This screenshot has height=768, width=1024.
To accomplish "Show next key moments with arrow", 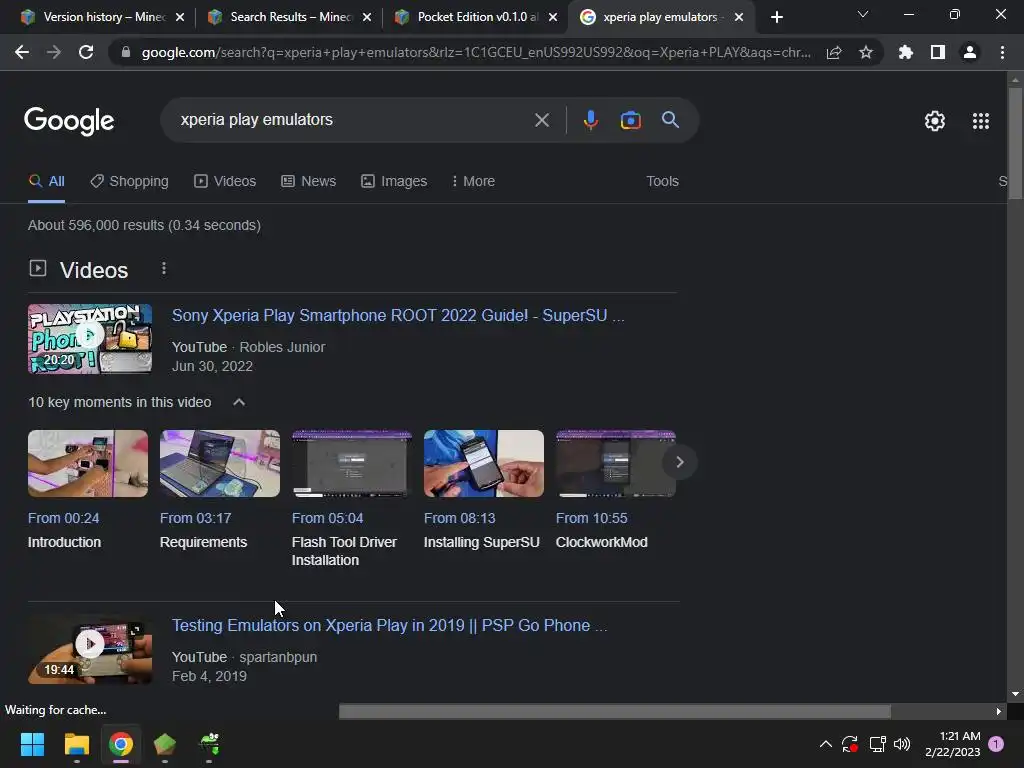I will click(x=679, y=462).
